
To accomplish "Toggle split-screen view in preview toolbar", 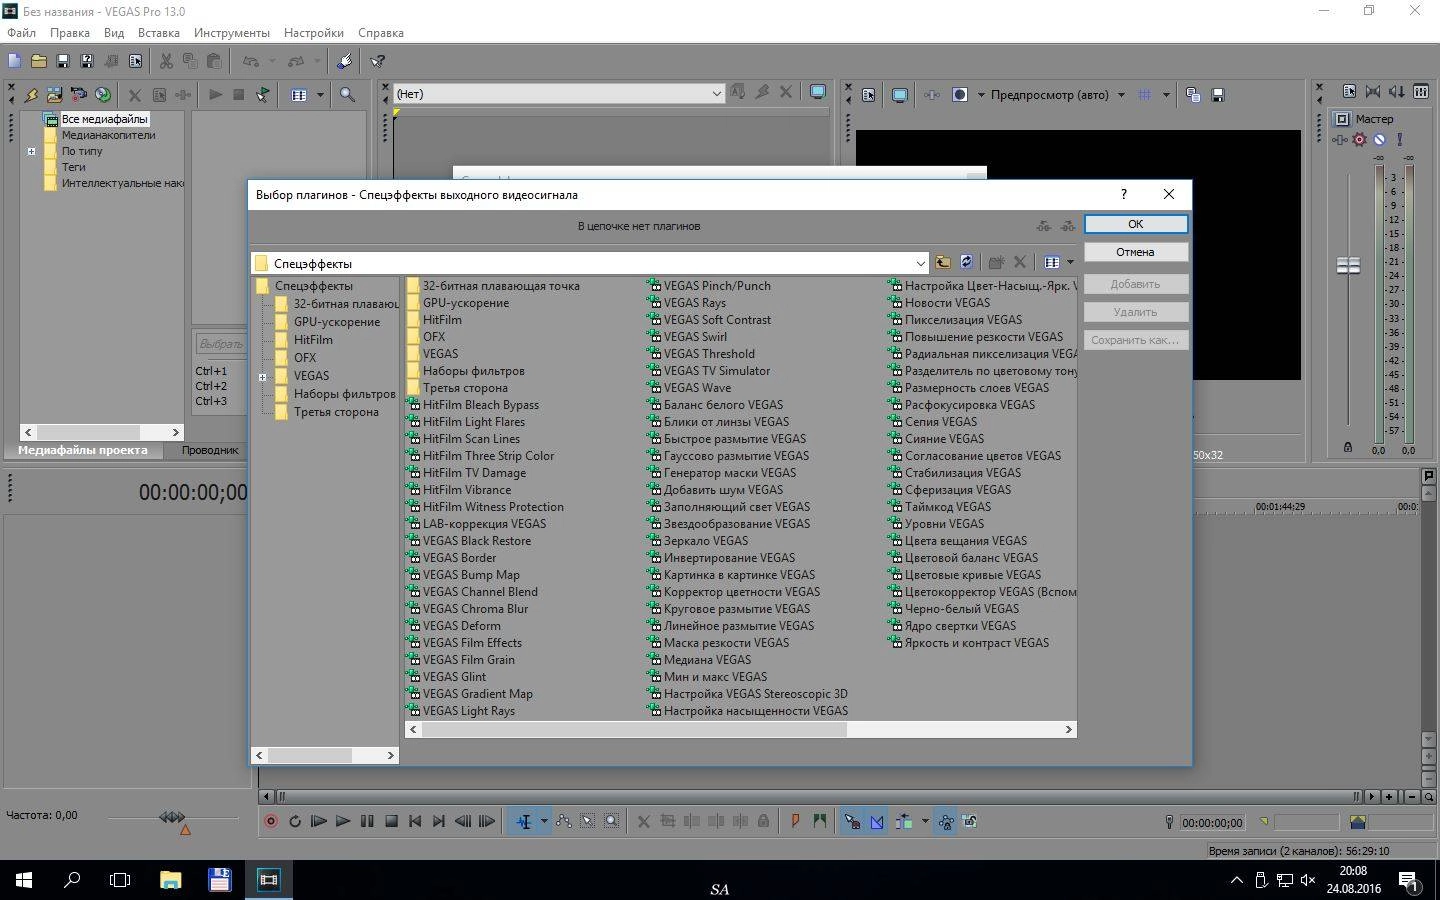I will coord(960,95).
